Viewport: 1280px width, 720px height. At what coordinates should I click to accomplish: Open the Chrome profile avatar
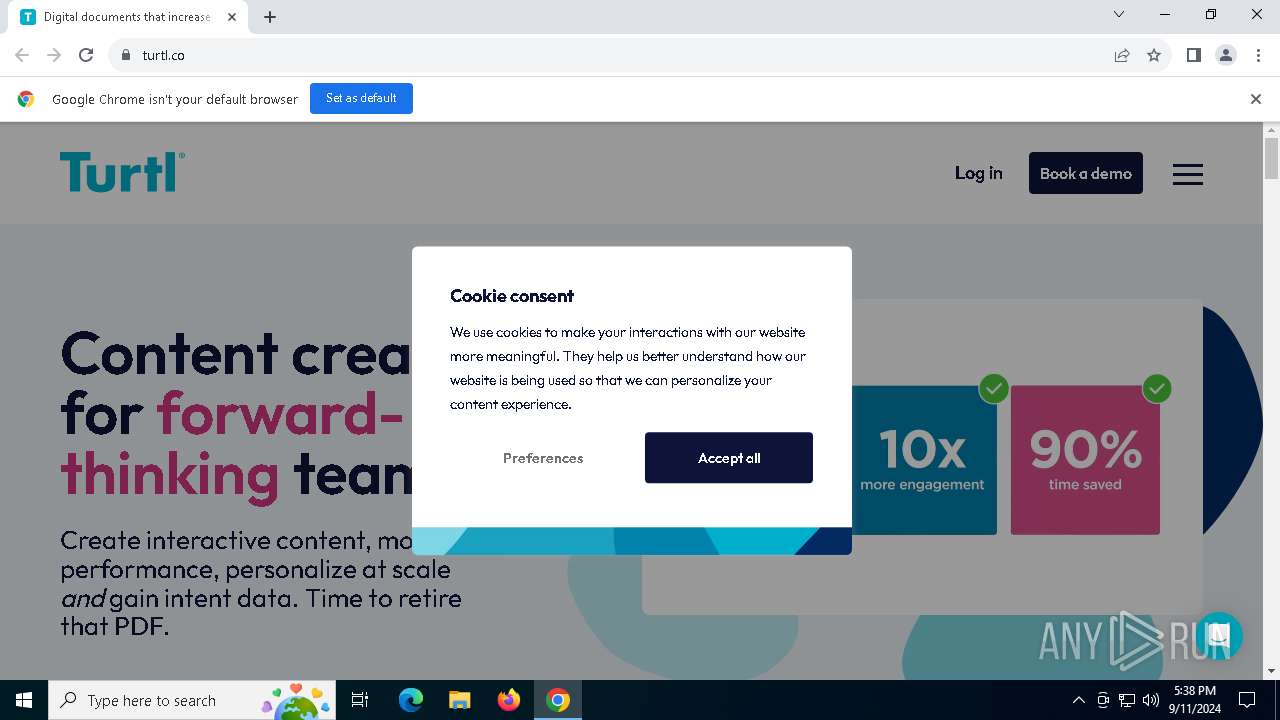[1226, 55]
